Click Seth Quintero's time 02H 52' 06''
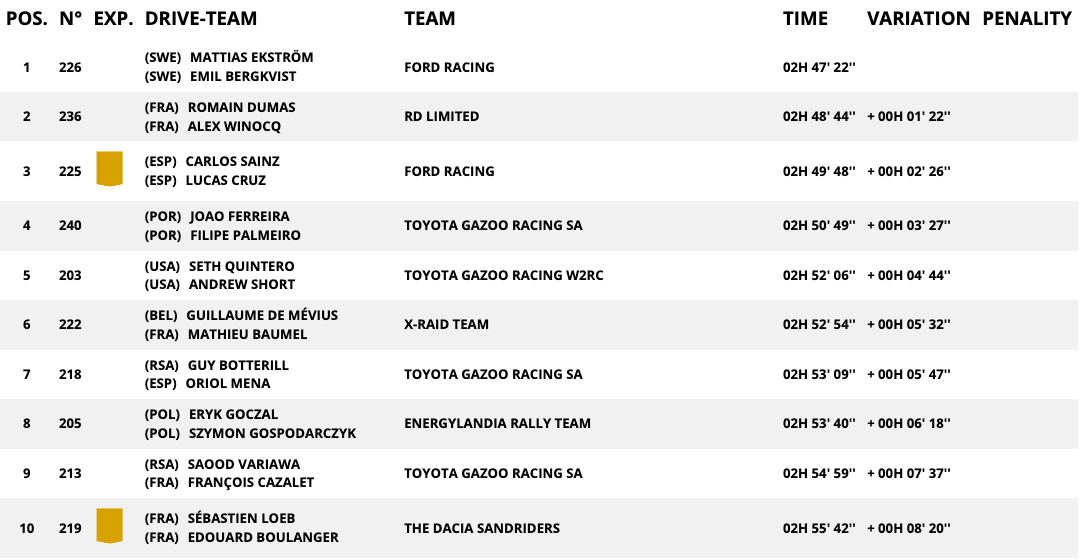Viewport: 1079px width, 560px height. 819,275
